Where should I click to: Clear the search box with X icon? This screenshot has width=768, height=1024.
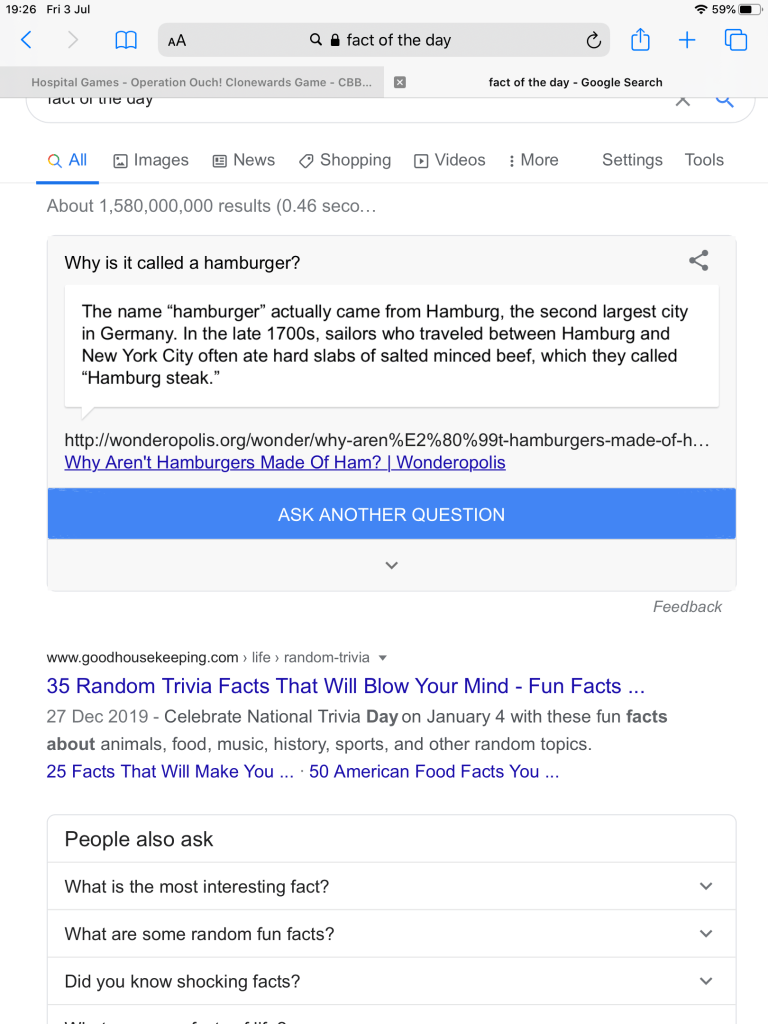[x=683, y=100]
